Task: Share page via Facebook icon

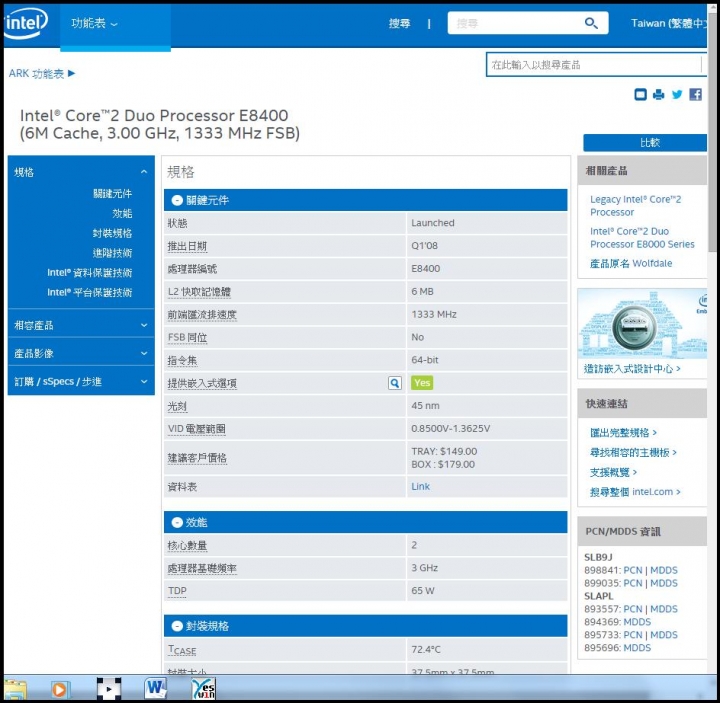Action: 695,95
